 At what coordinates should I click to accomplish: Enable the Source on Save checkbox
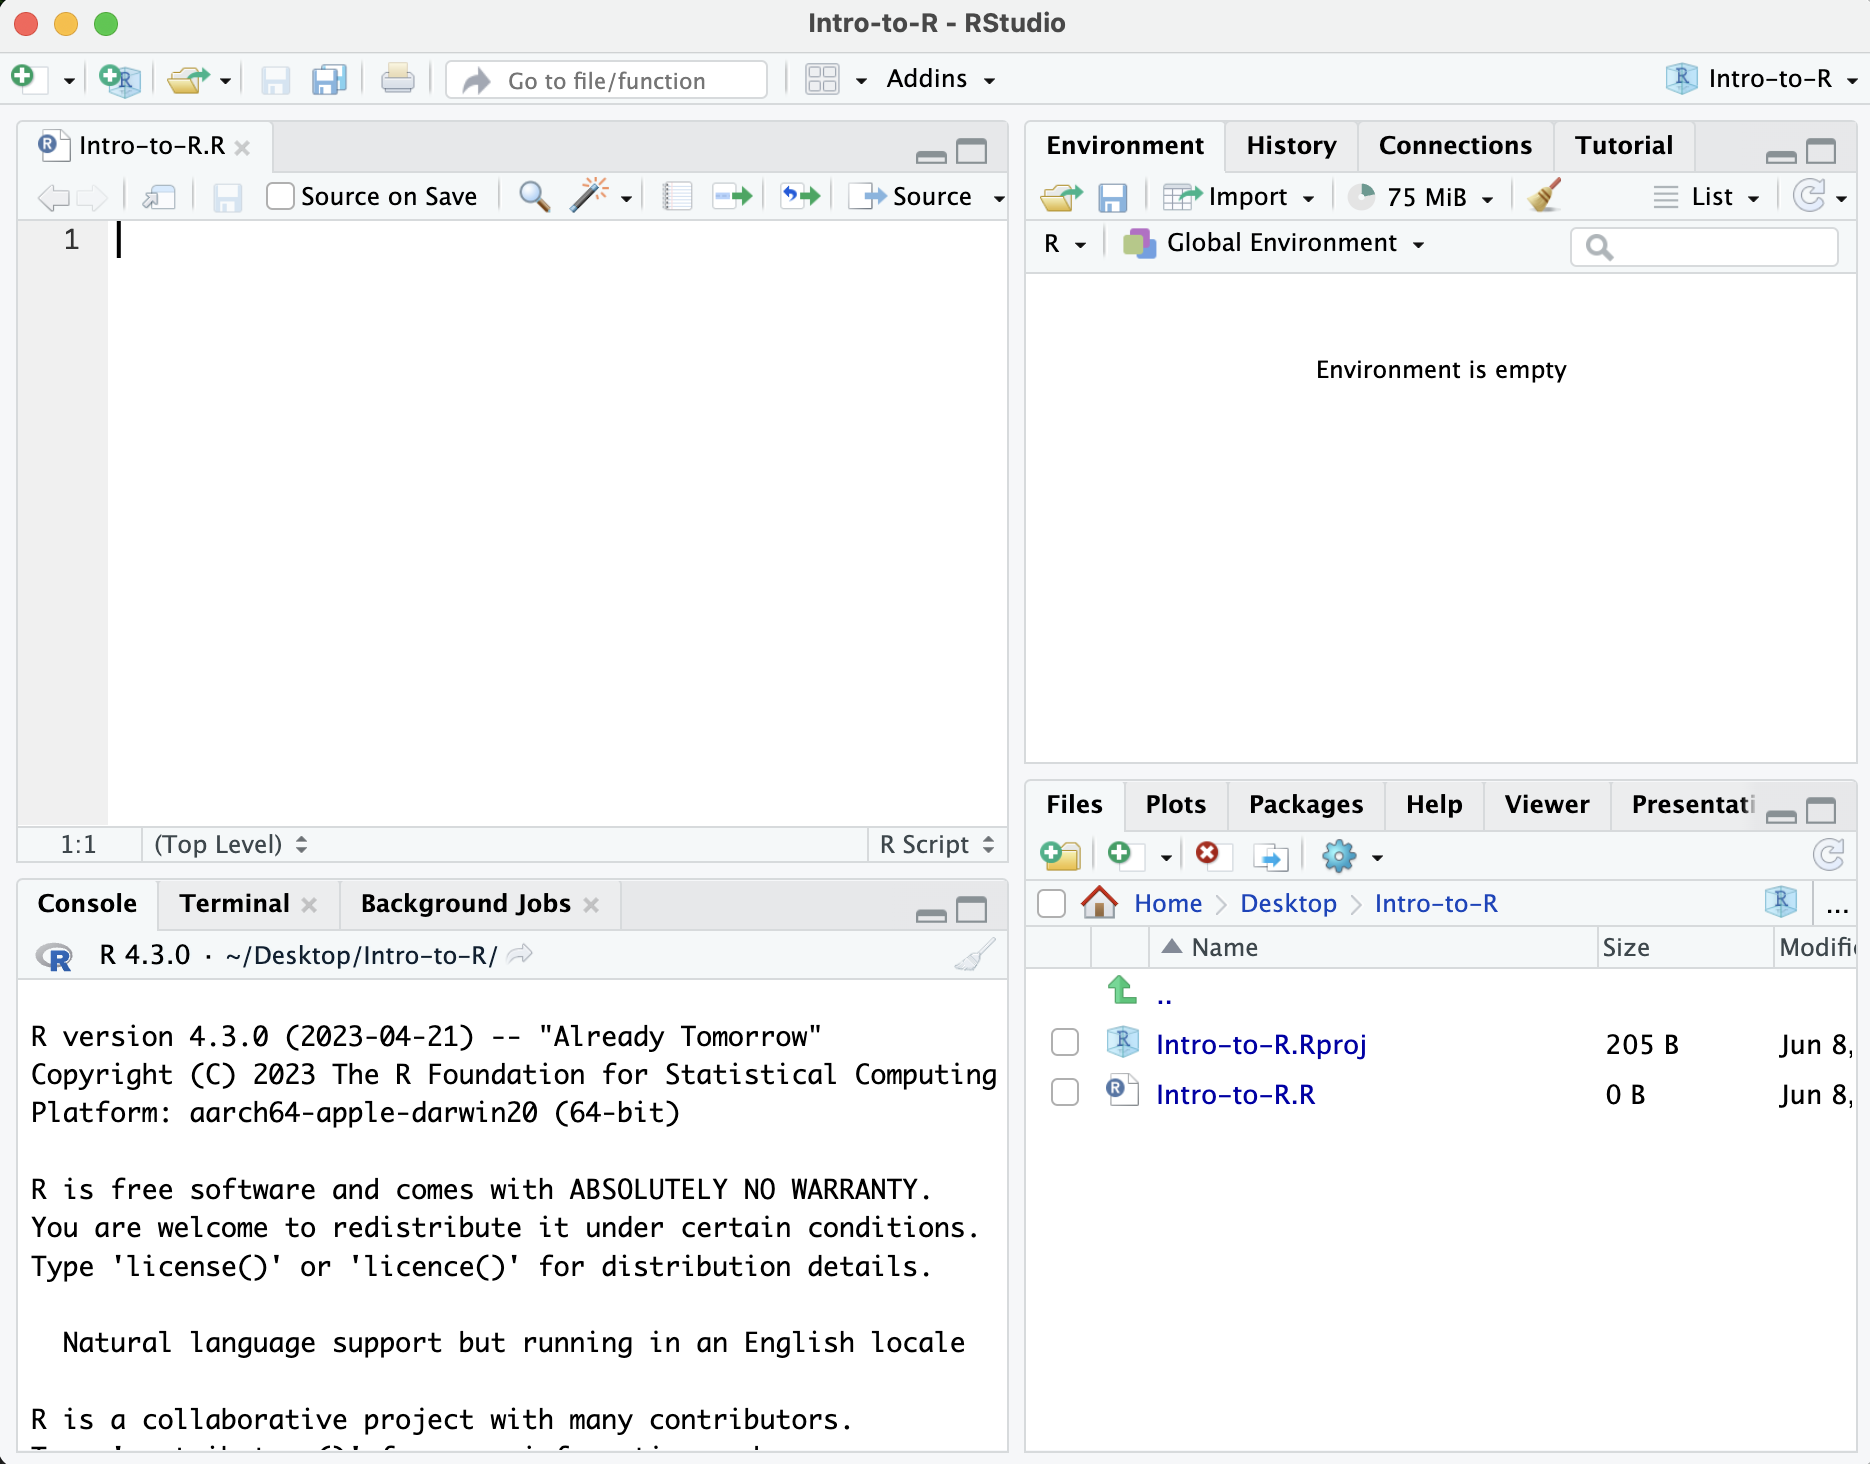click(x=280, y=196)
